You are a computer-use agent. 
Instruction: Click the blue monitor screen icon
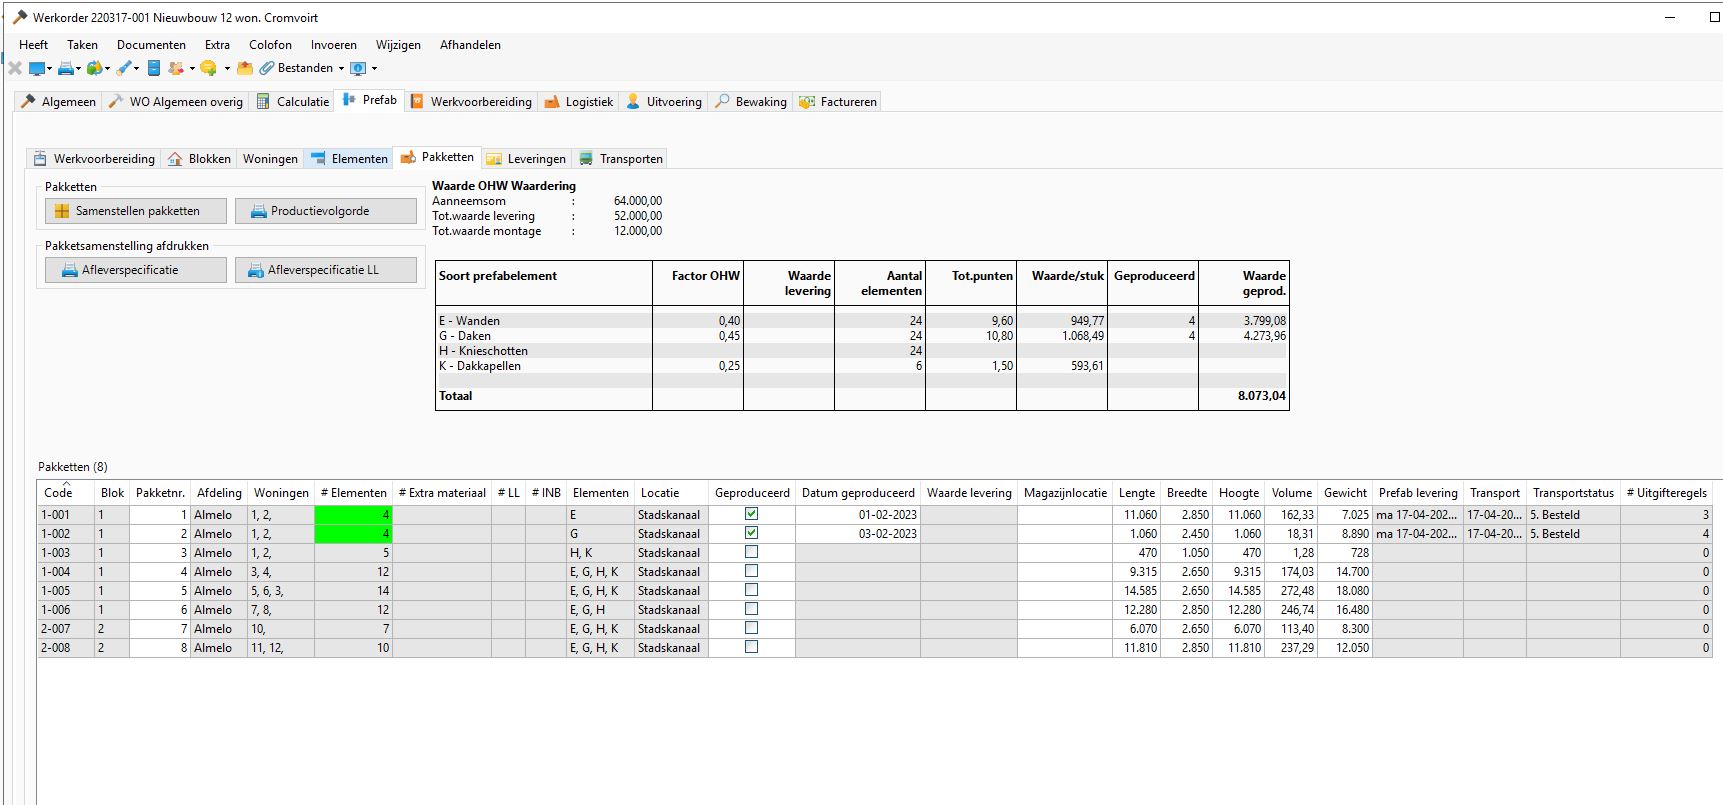tap(37, 69)
